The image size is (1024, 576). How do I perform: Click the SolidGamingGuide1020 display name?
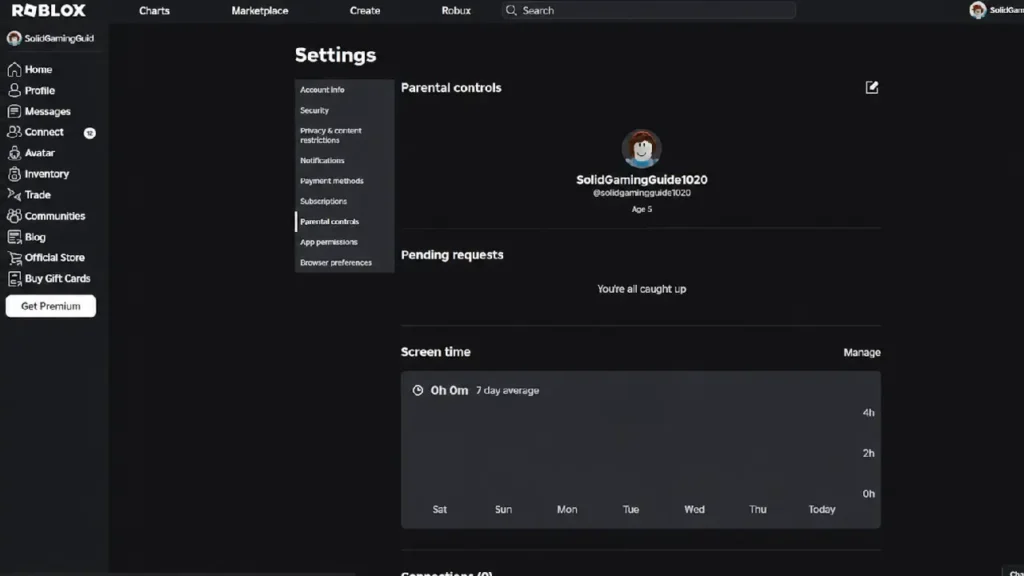[x=641, y=180]
